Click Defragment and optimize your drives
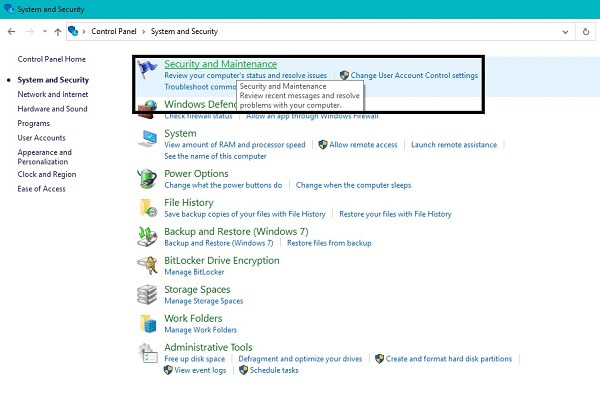The height and width of the screenshot is (396, 600). [300, 359]
